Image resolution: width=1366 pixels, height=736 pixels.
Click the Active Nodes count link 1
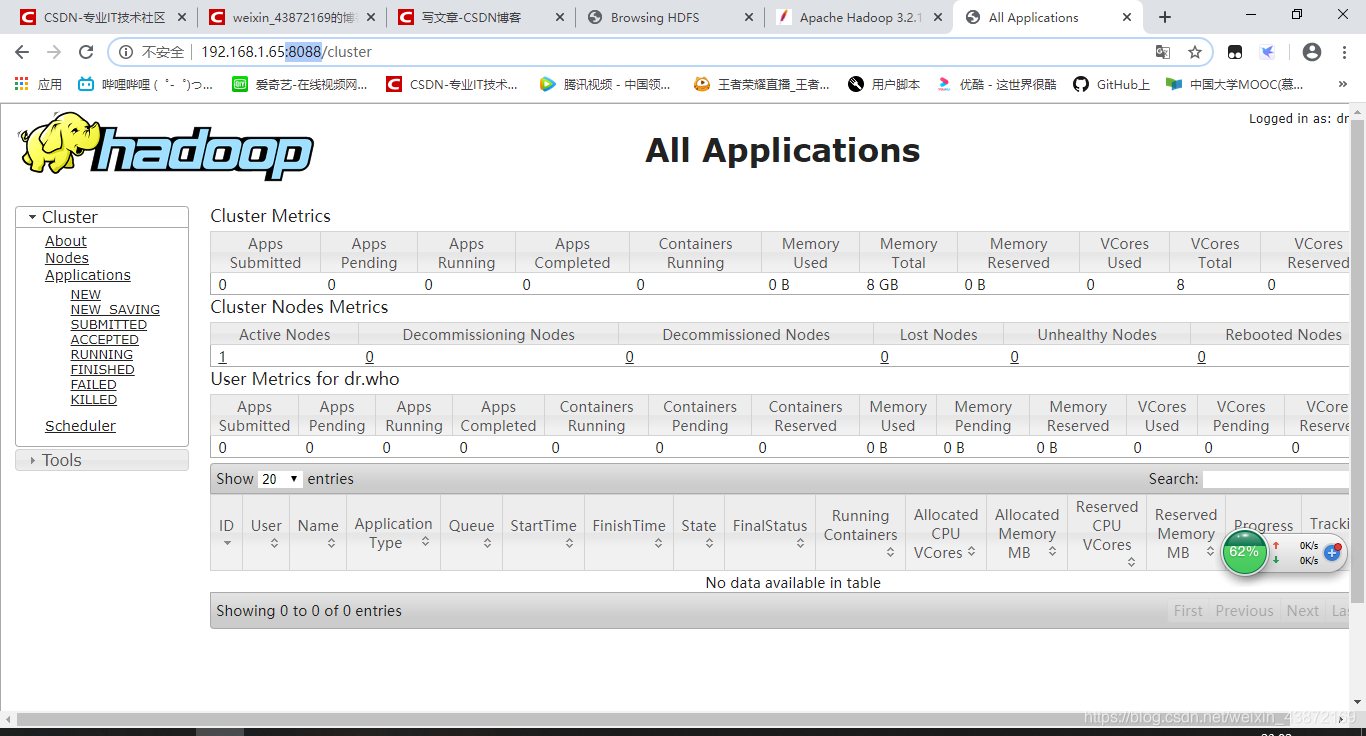[222, 357]
